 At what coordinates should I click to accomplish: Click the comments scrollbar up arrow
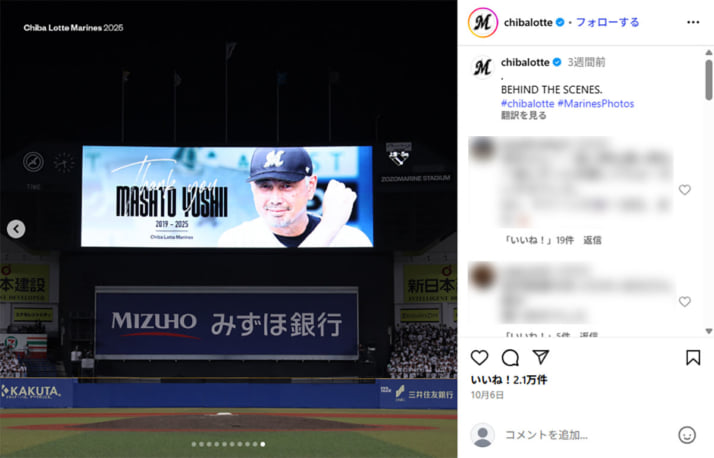click(x=709, y=53)
